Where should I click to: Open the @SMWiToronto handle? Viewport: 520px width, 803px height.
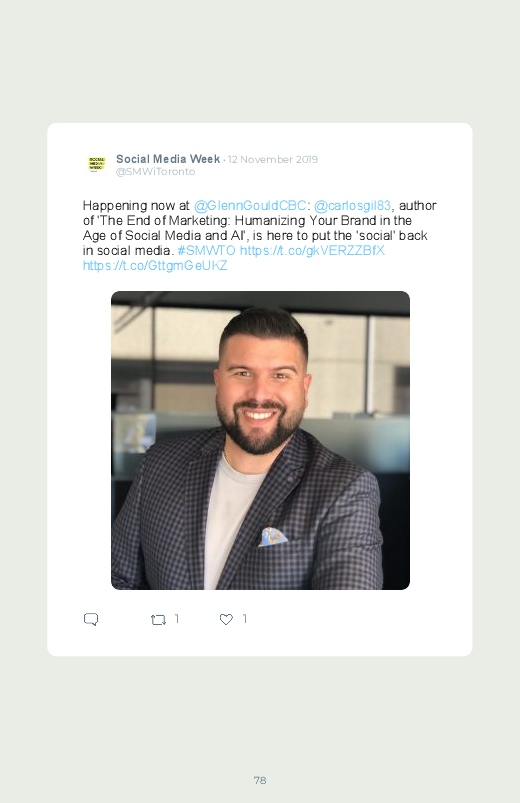click(x=155, y=172)
